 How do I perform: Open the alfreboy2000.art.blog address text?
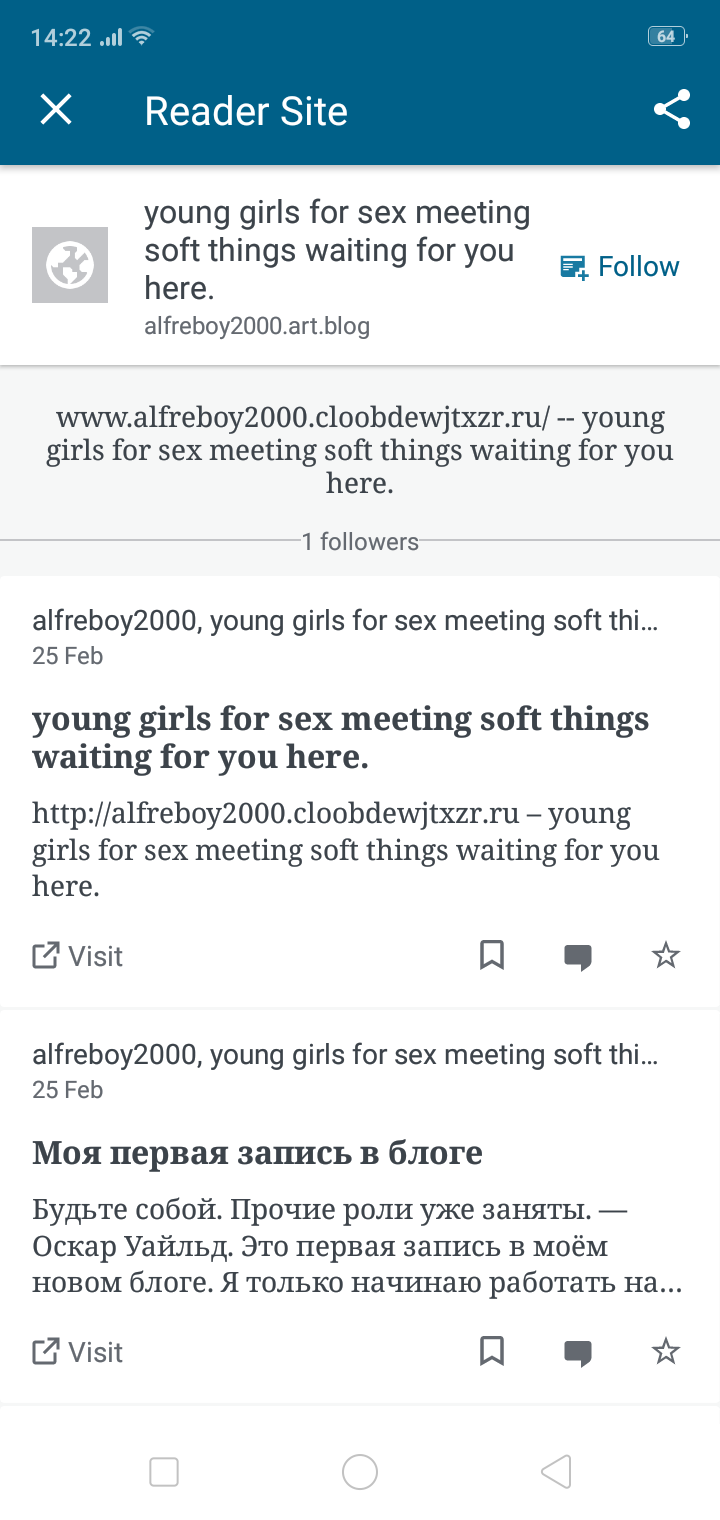(257, 326)
